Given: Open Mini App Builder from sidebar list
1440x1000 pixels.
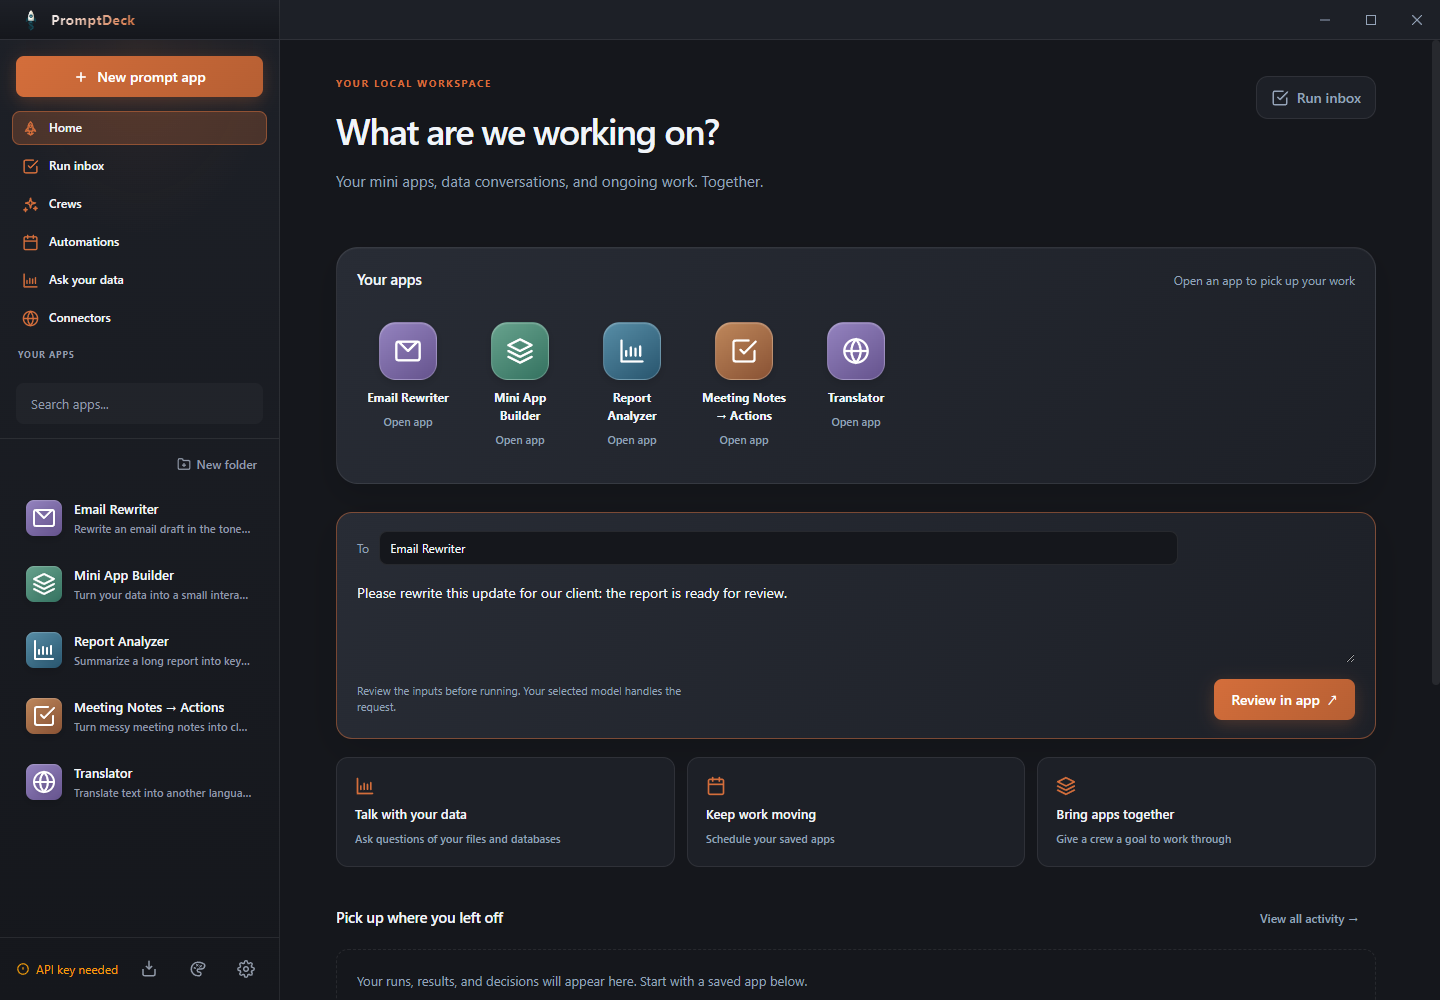Looking at the screenshot, I should (x=139, y=585).
